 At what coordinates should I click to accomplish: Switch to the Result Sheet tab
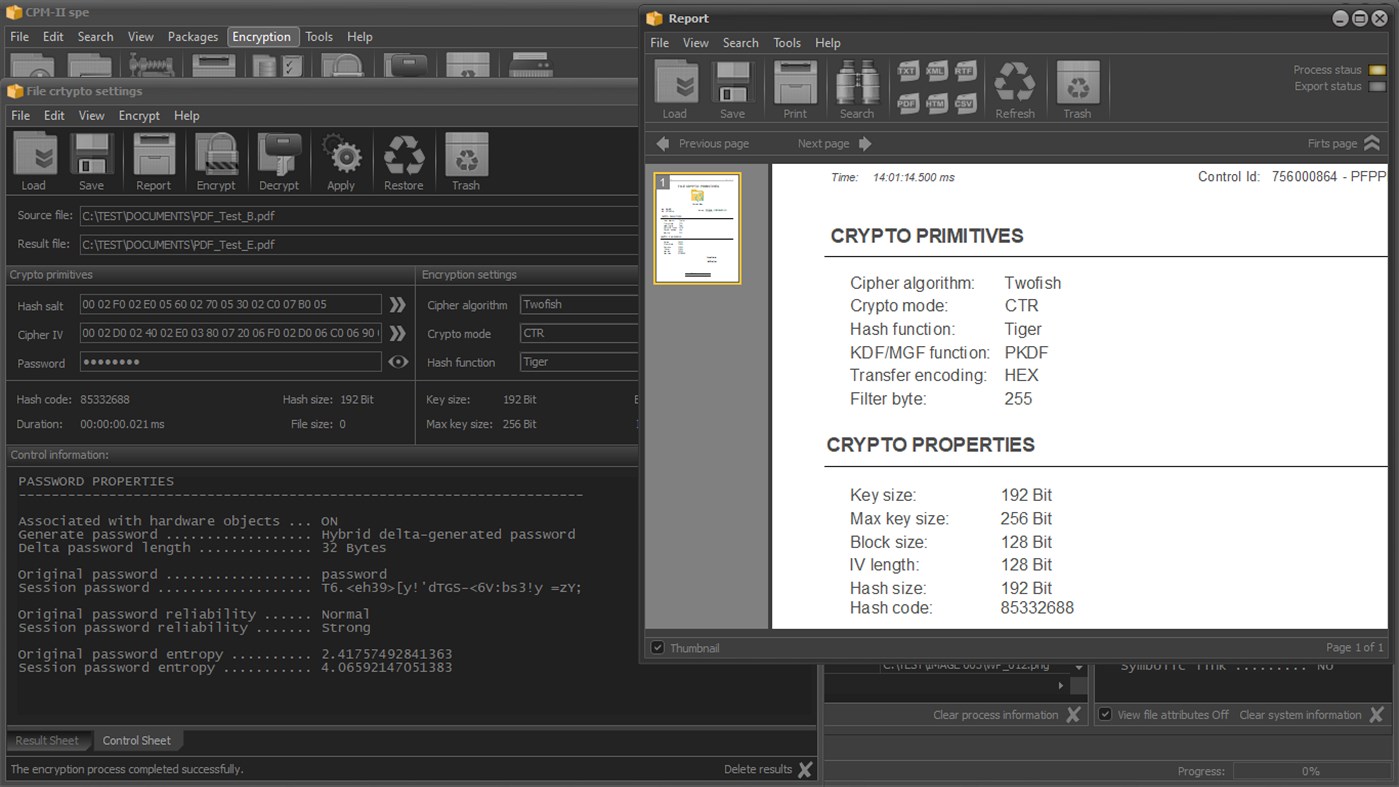coord(47,741)
